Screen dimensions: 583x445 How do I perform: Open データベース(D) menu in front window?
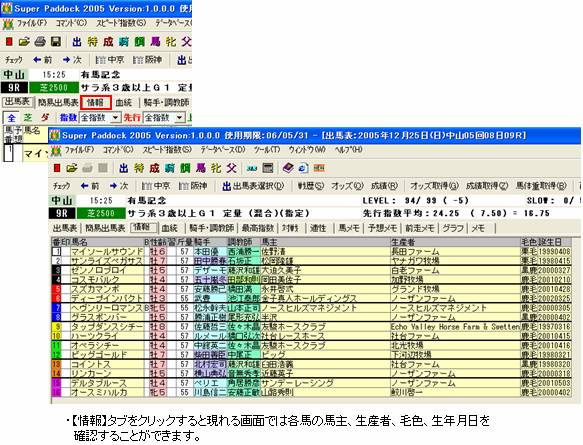pyautogui.click(x=223, y=150)
